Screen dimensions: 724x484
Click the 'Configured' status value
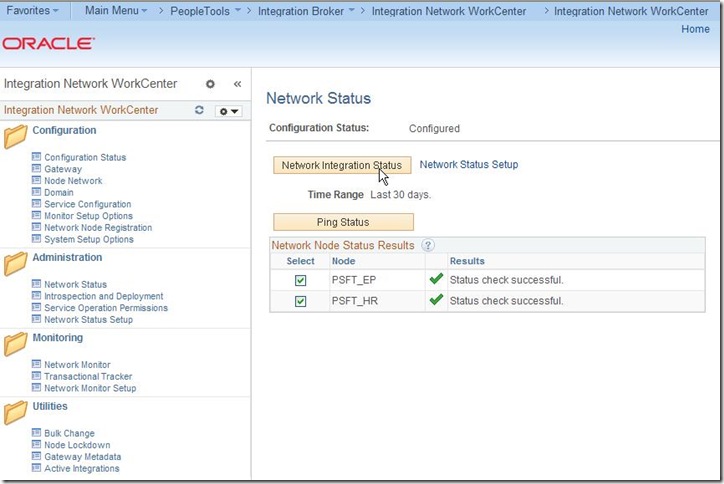tap(434, 128)
